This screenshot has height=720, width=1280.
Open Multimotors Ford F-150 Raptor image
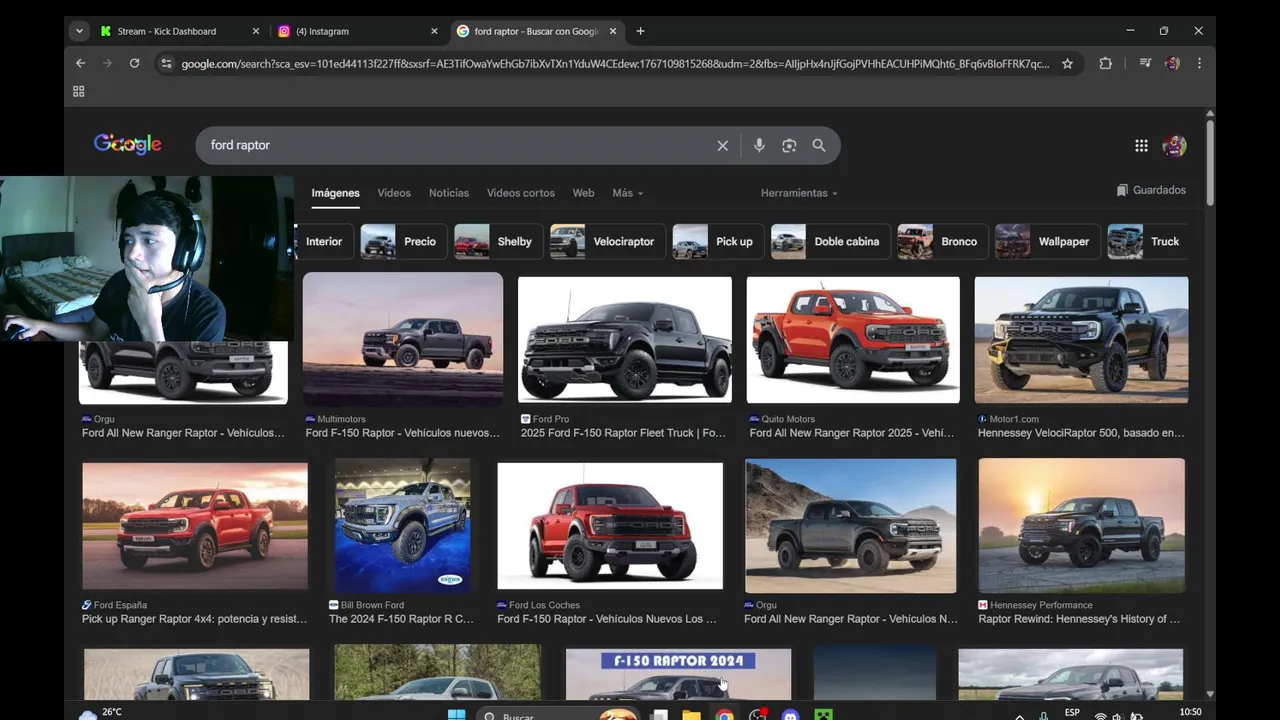click(403, 339)
